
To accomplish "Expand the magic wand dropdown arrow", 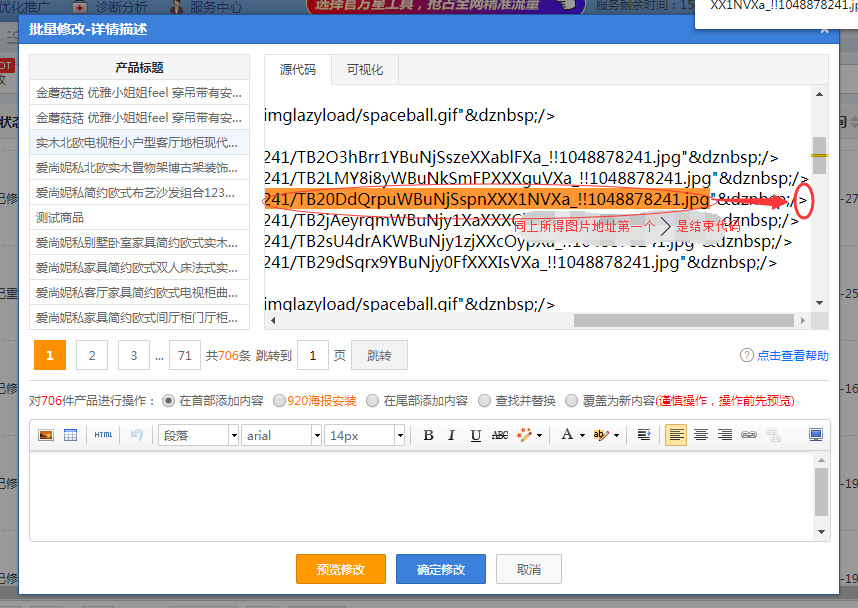I will pyautogui.click(x=540, y=436).
